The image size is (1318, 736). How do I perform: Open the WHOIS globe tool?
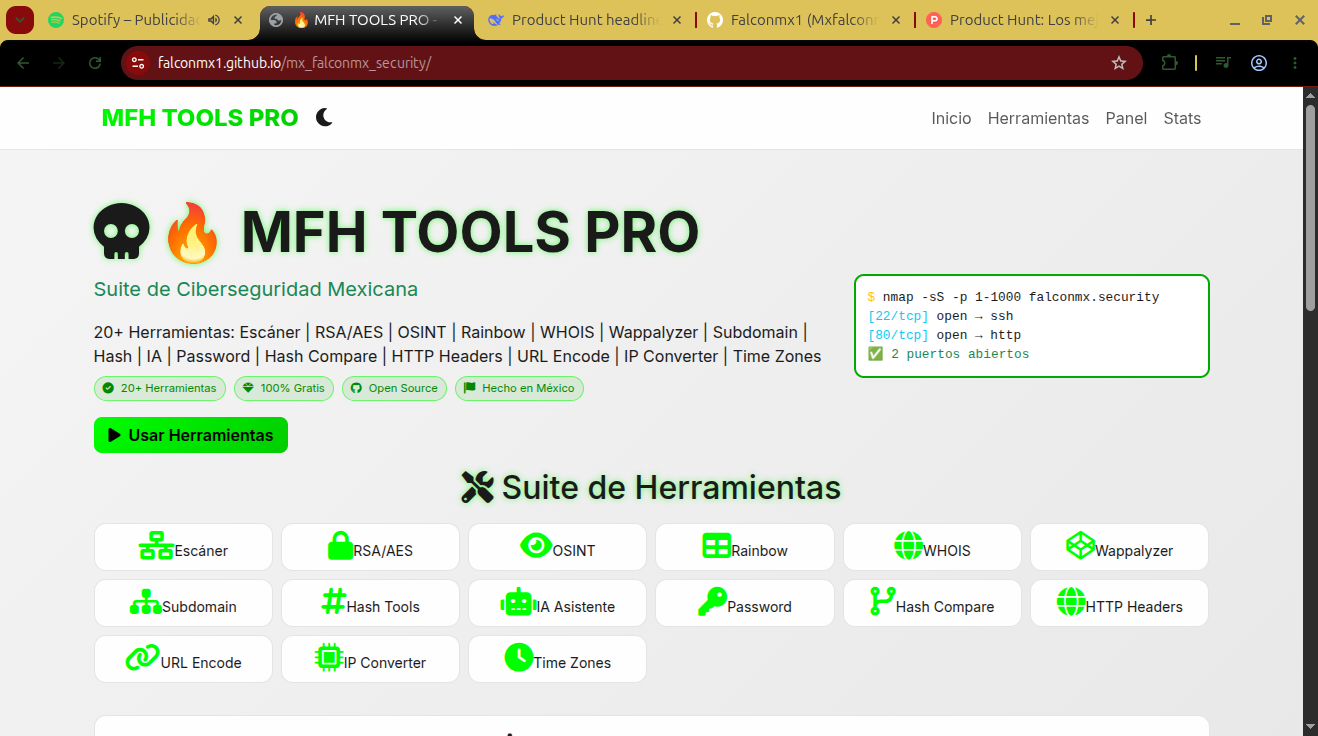[x=932, y=547]
